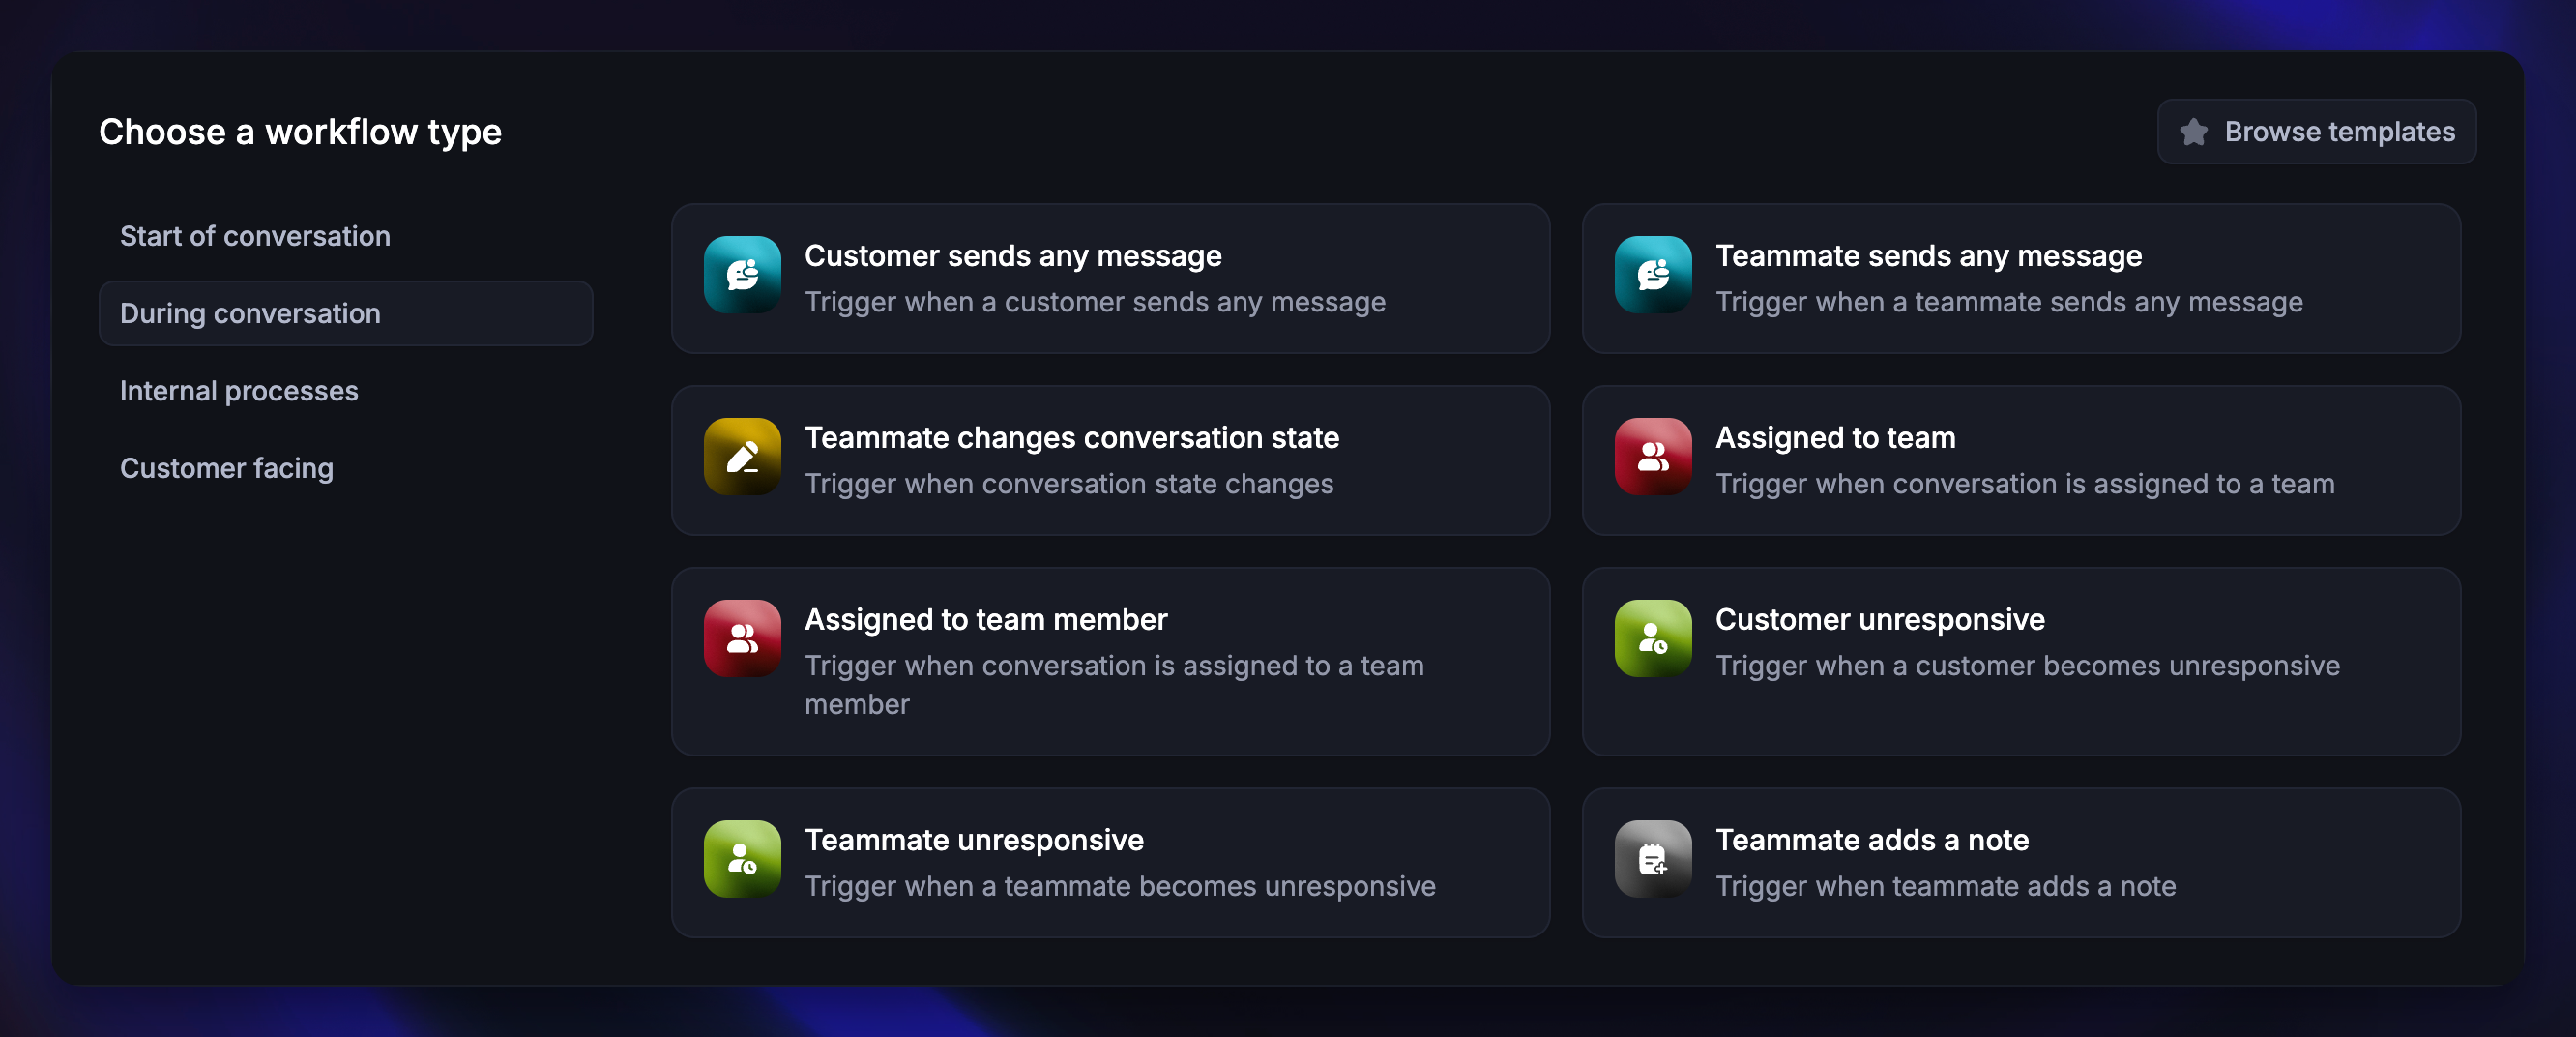2576x1037 pixels.
Task: Open the Internal processes category
Action: tap(239, 391)
